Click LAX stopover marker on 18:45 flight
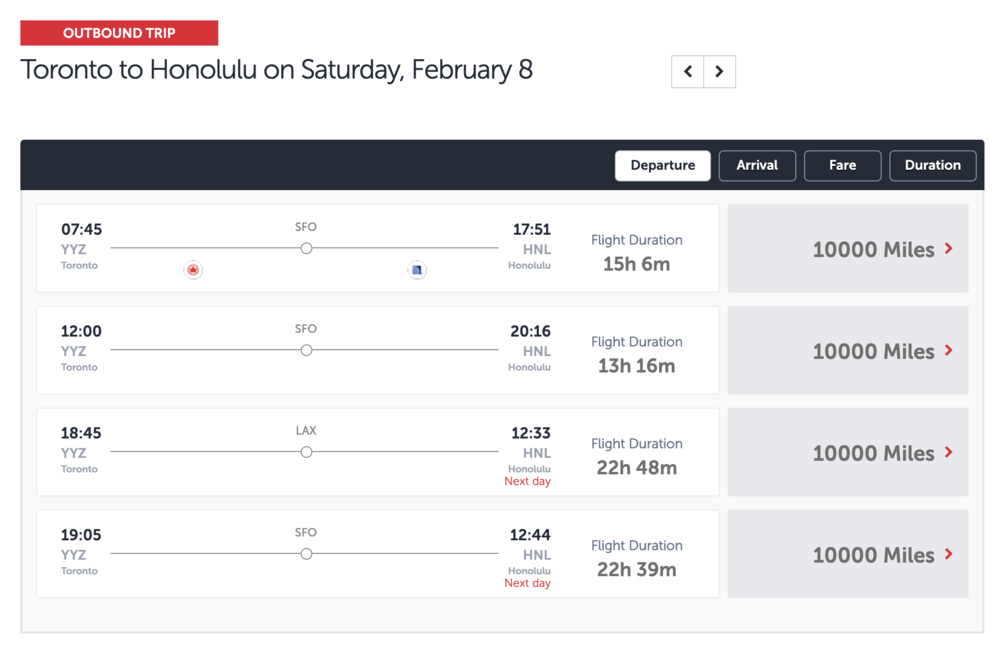This screenshot has height=647, width=1000. [307, 452]
